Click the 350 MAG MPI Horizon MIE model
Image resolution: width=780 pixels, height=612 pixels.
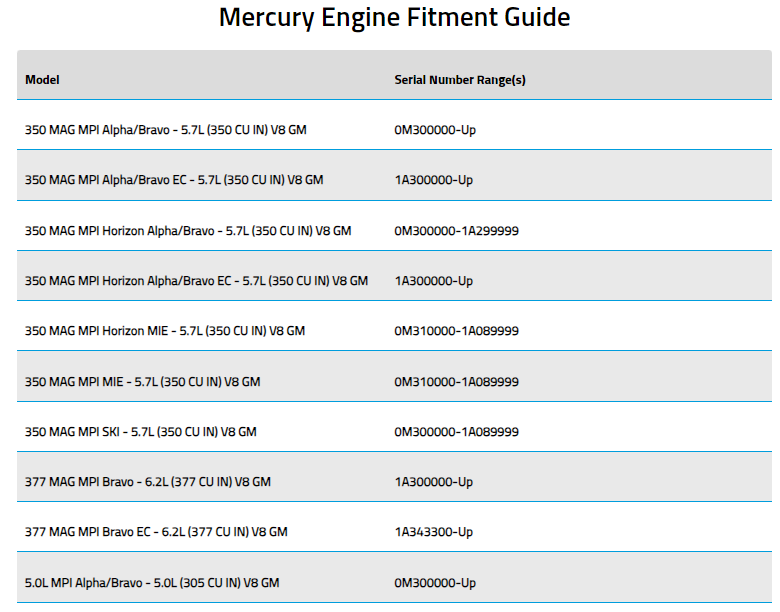tap(165, 331)
